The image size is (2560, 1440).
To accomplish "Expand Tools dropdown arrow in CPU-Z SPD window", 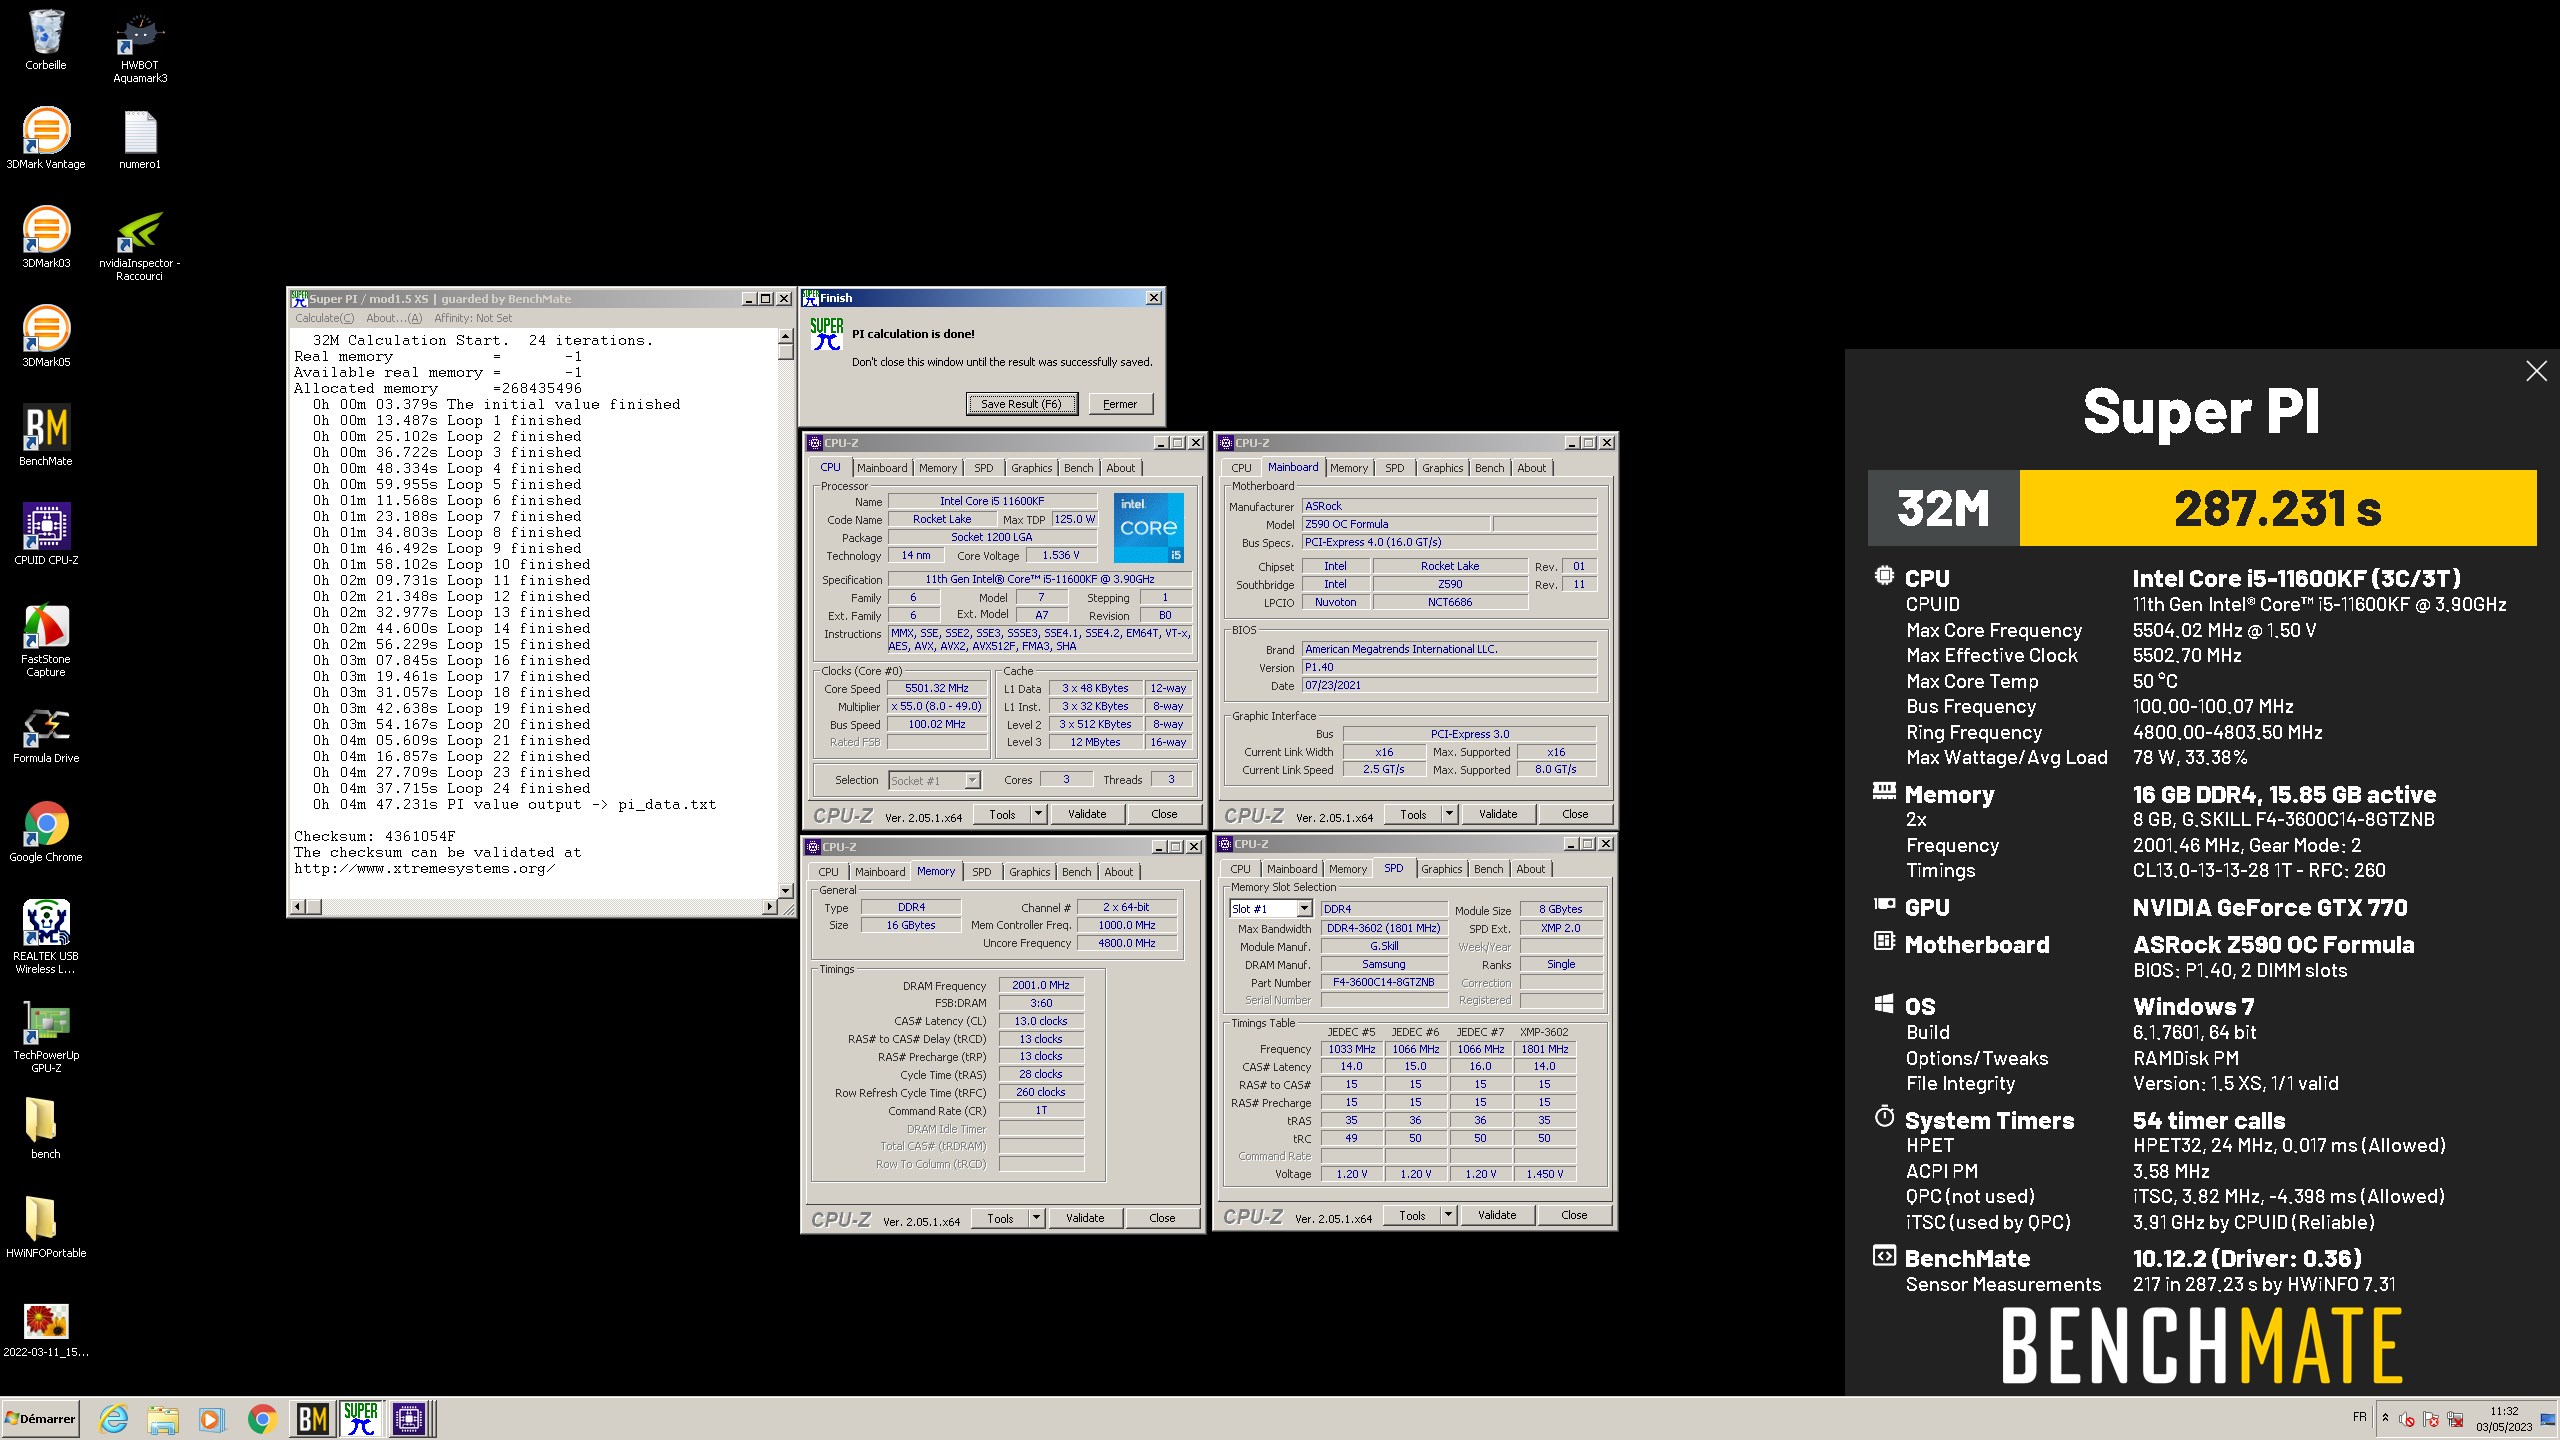I will pos(1448,1215).
